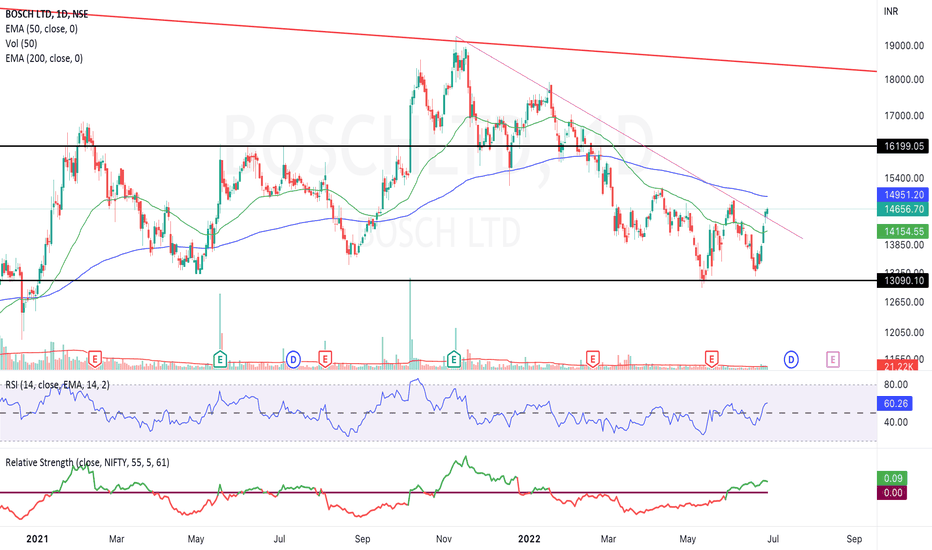
Task: Click the 13850.00 price axis tick
Action: 904,245
